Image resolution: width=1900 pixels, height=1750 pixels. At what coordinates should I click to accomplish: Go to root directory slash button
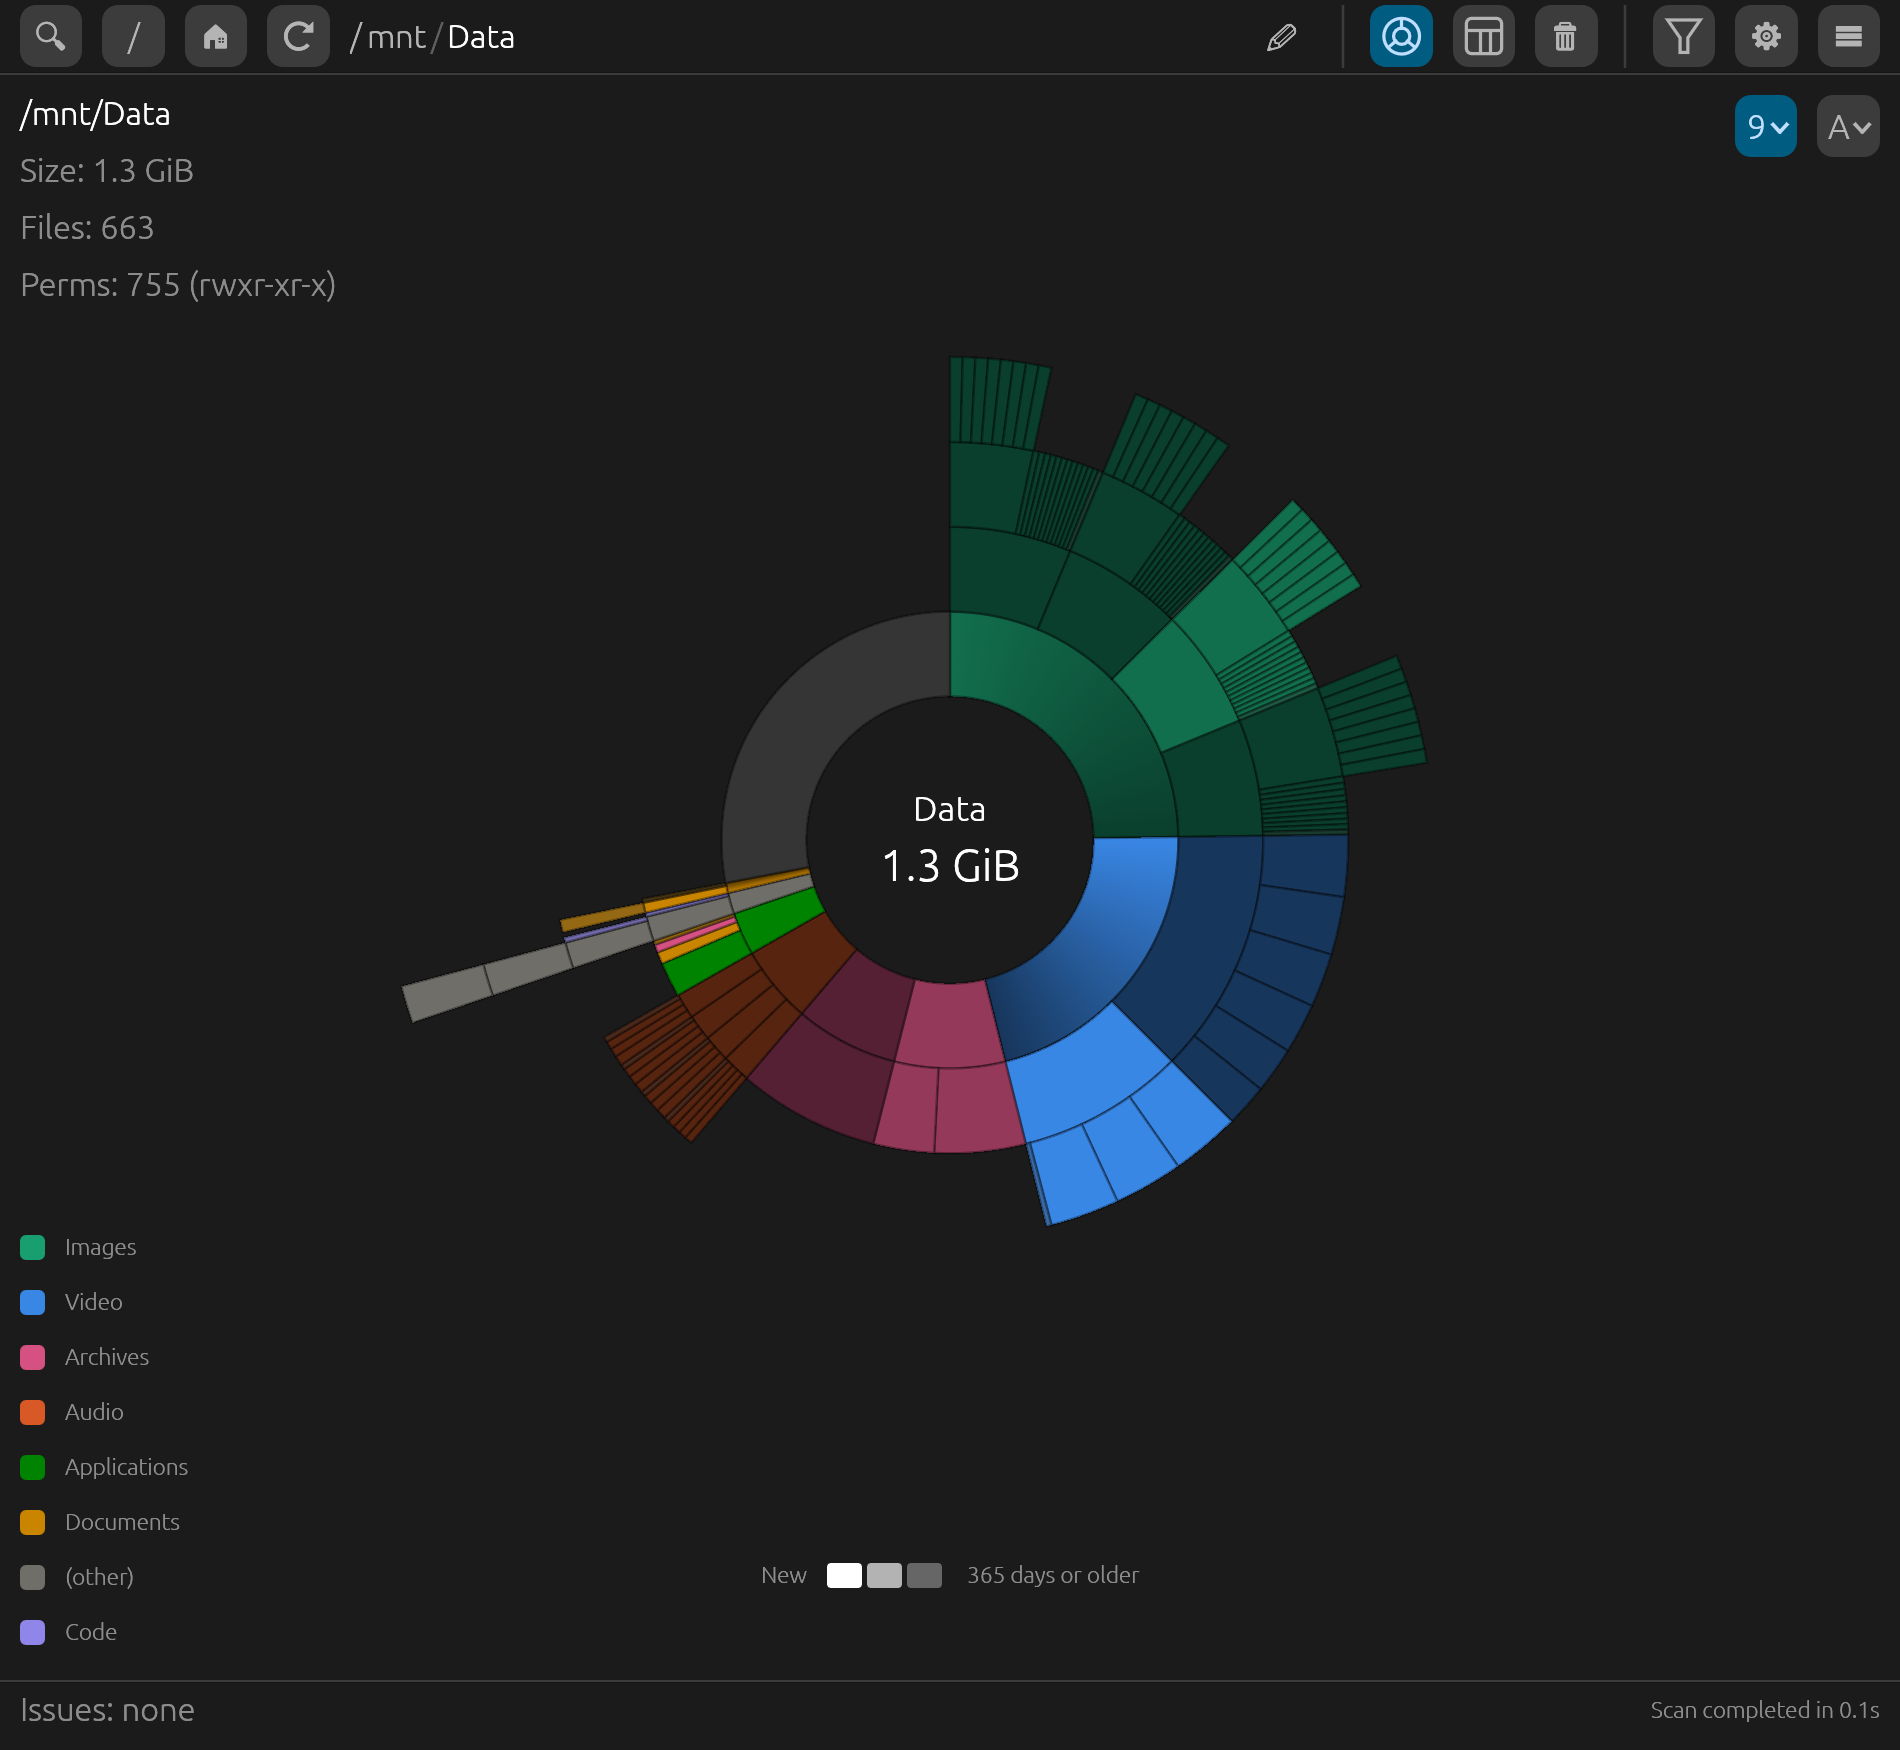133,37
